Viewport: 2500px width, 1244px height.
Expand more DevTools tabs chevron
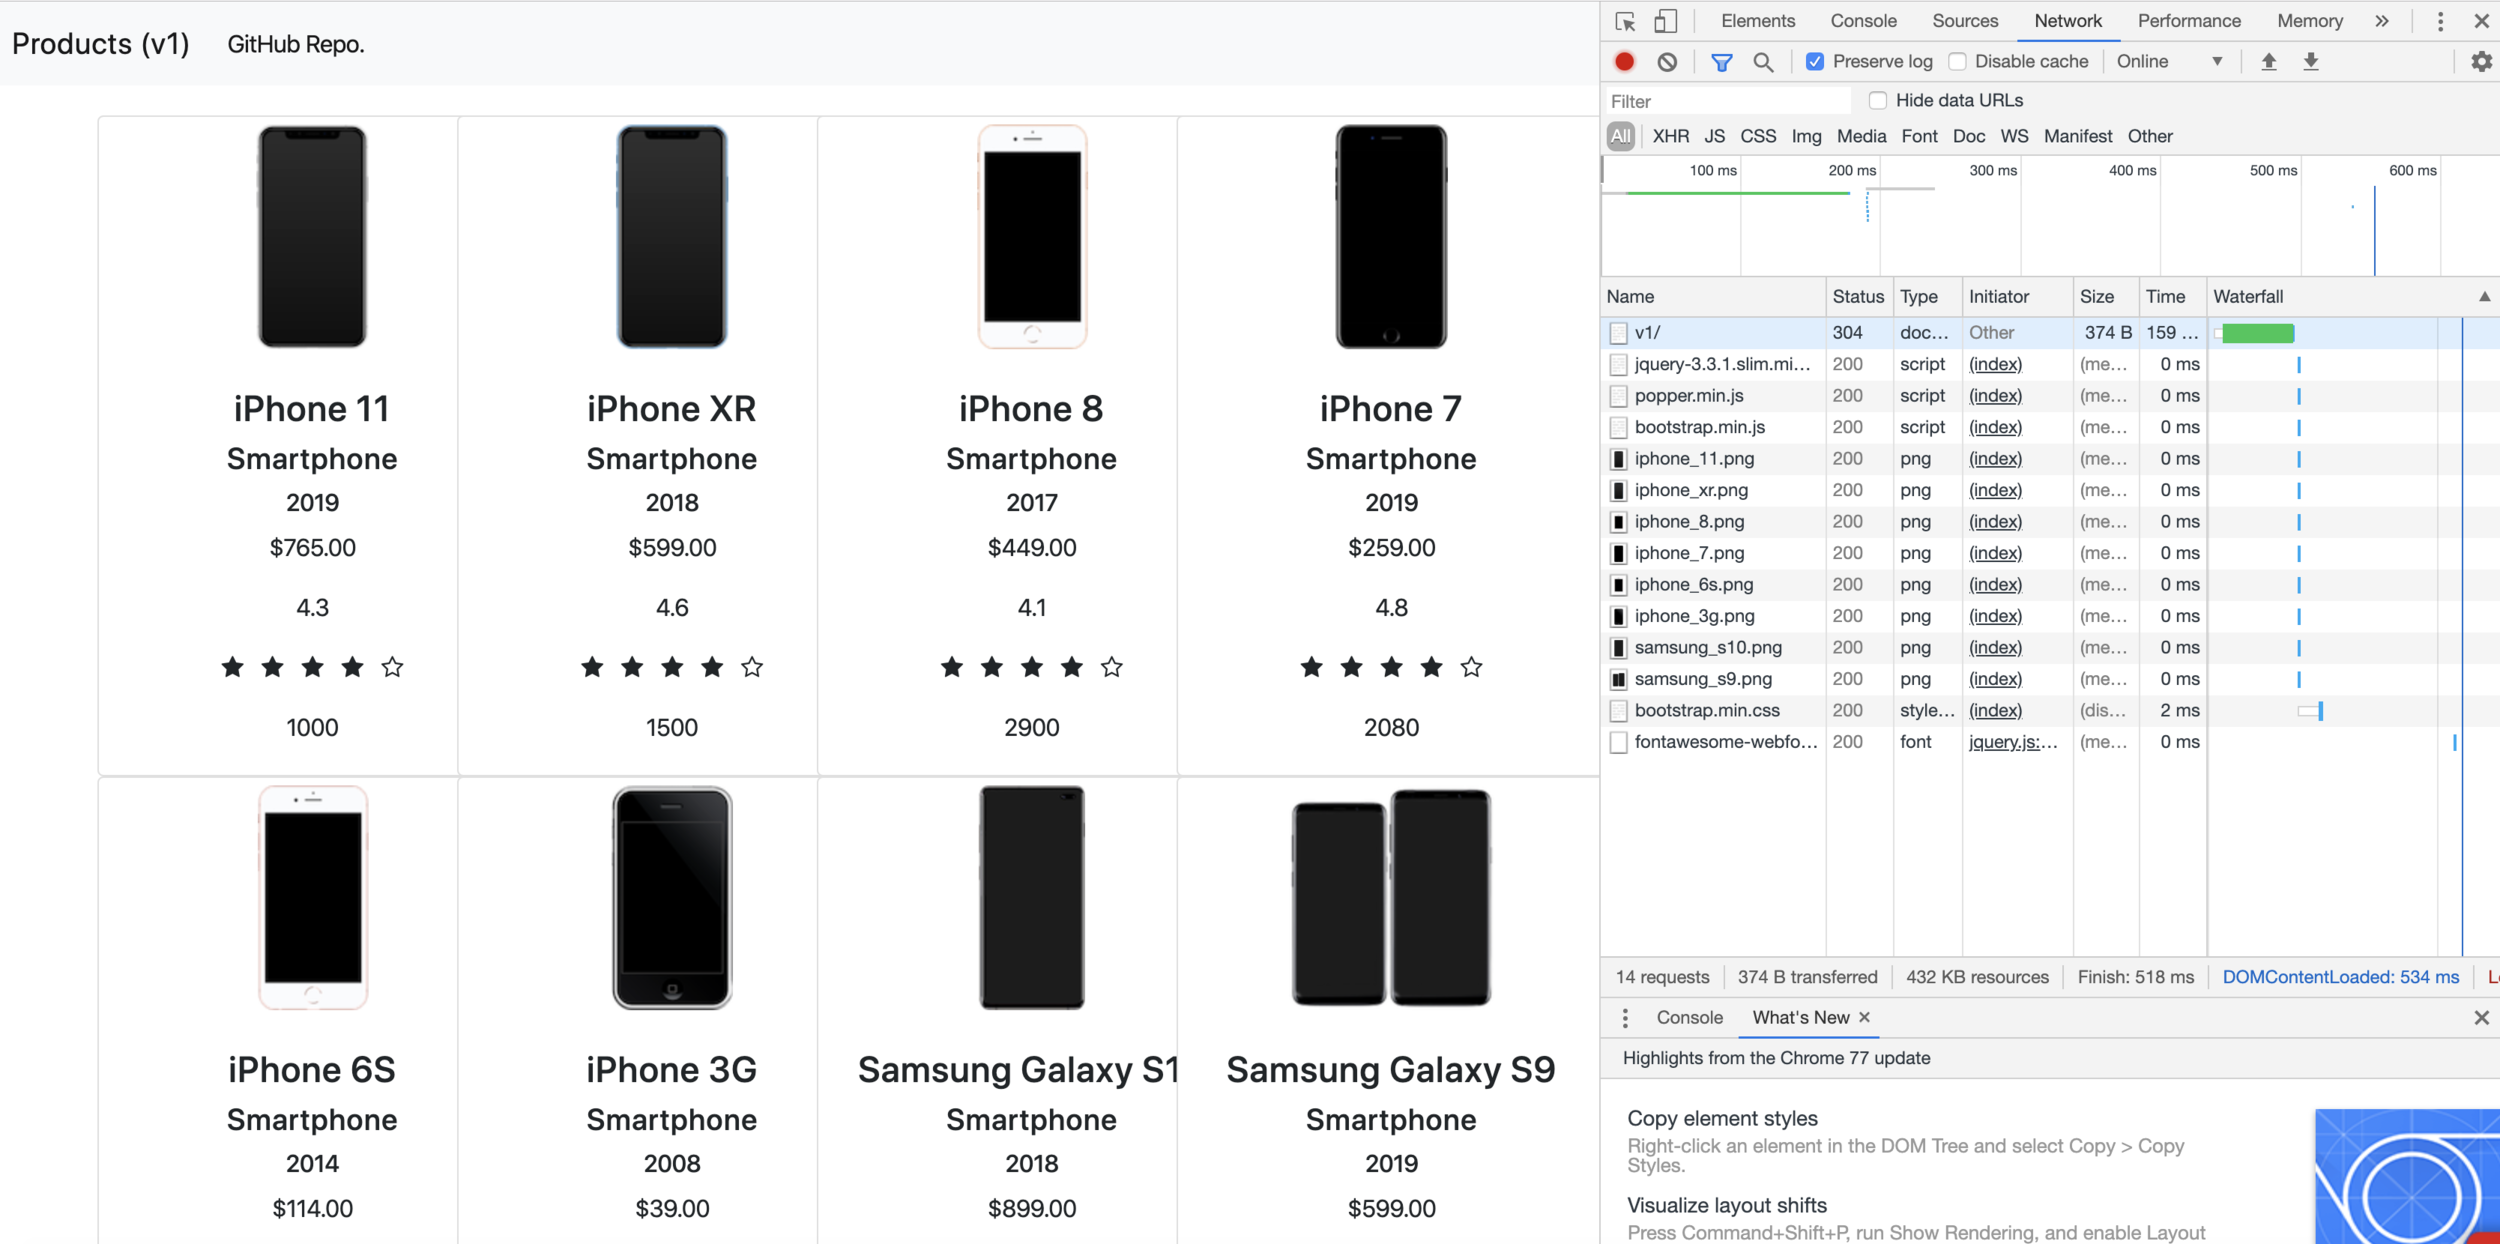pyautogui.click(x=2382, y=21)
